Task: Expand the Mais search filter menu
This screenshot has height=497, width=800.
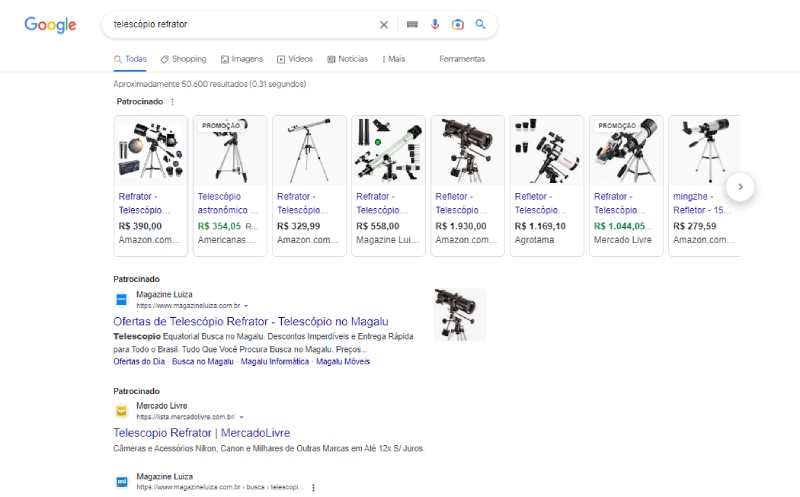Action: click(393, 59)
